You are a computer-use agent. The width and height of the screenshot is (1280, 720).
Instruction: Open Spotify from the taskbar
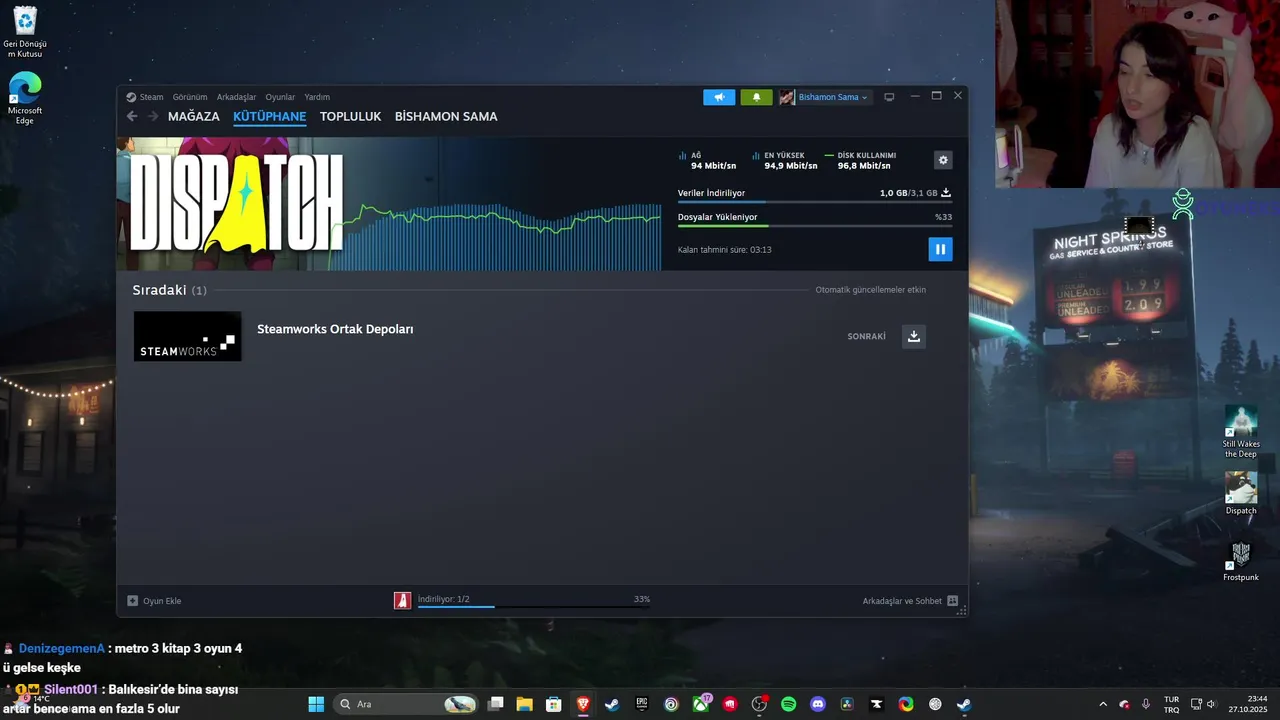click(788, 704)
